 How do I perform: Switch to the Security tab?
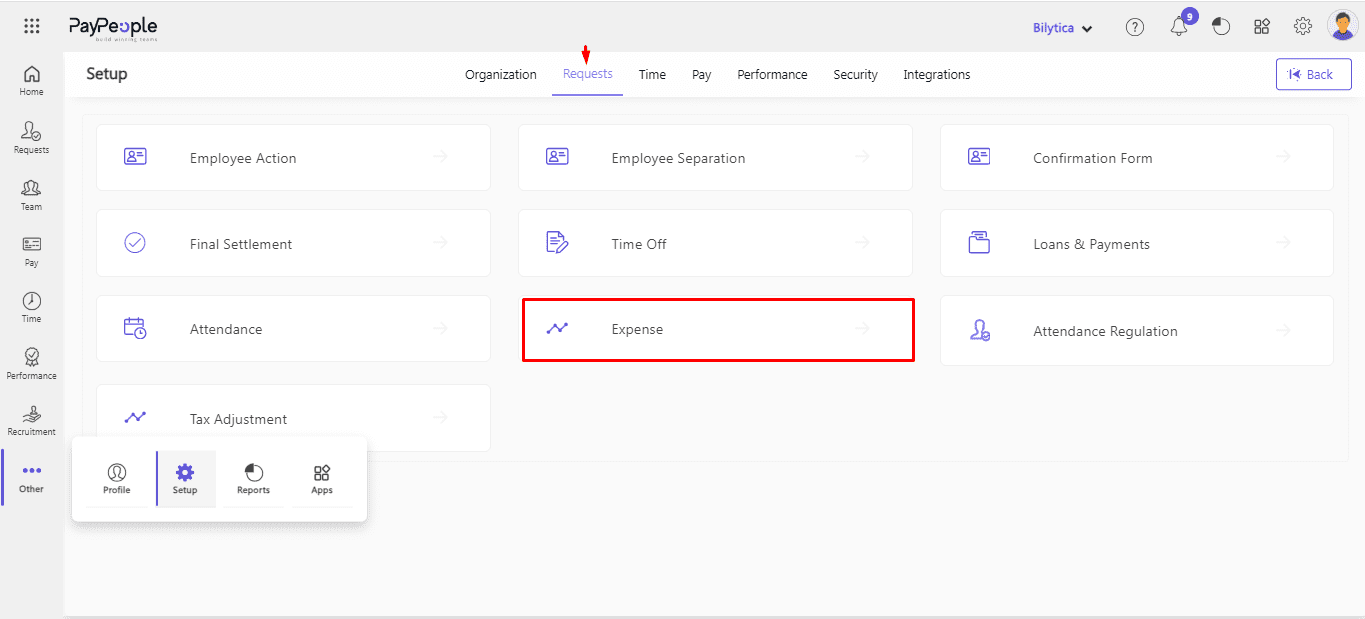click(x=855, y=75)
